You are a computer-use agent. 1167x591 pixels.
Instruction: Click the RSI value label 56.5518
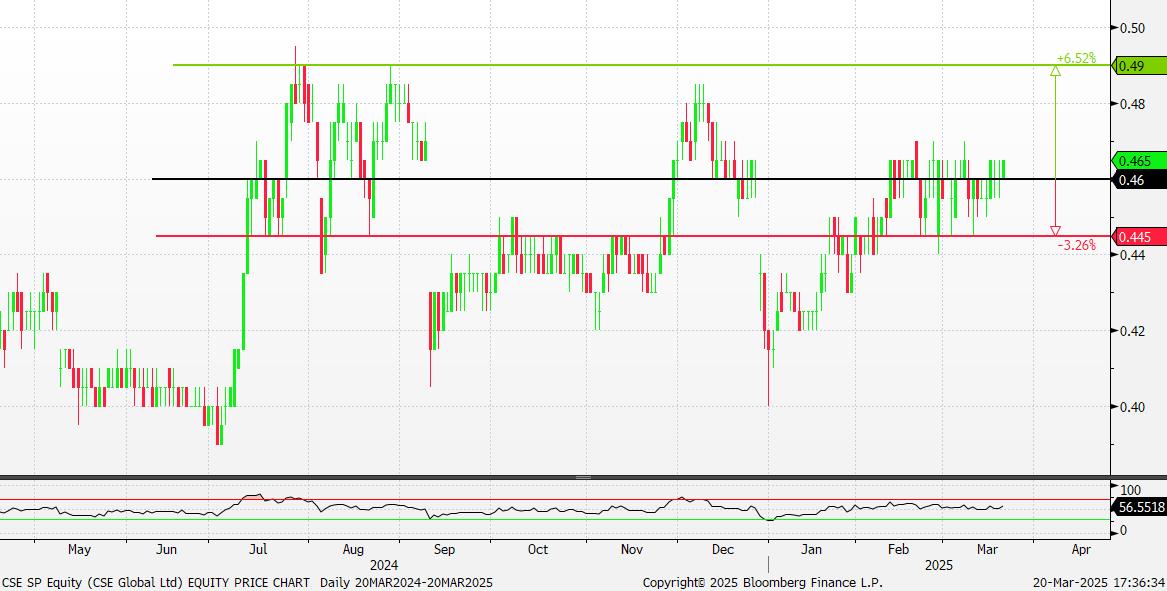(1140, 508)
